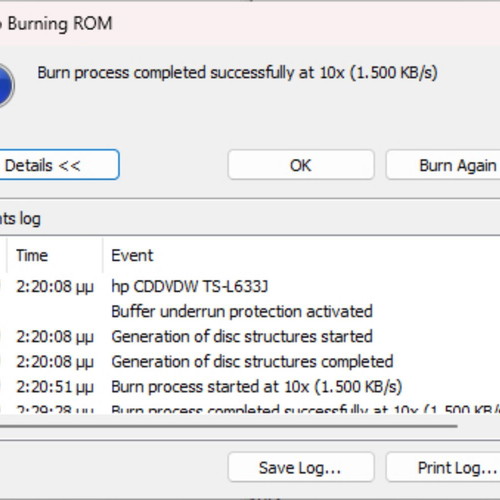Click the burn completed successfully message
Viewport: 500px width, 500px height.
237,73
